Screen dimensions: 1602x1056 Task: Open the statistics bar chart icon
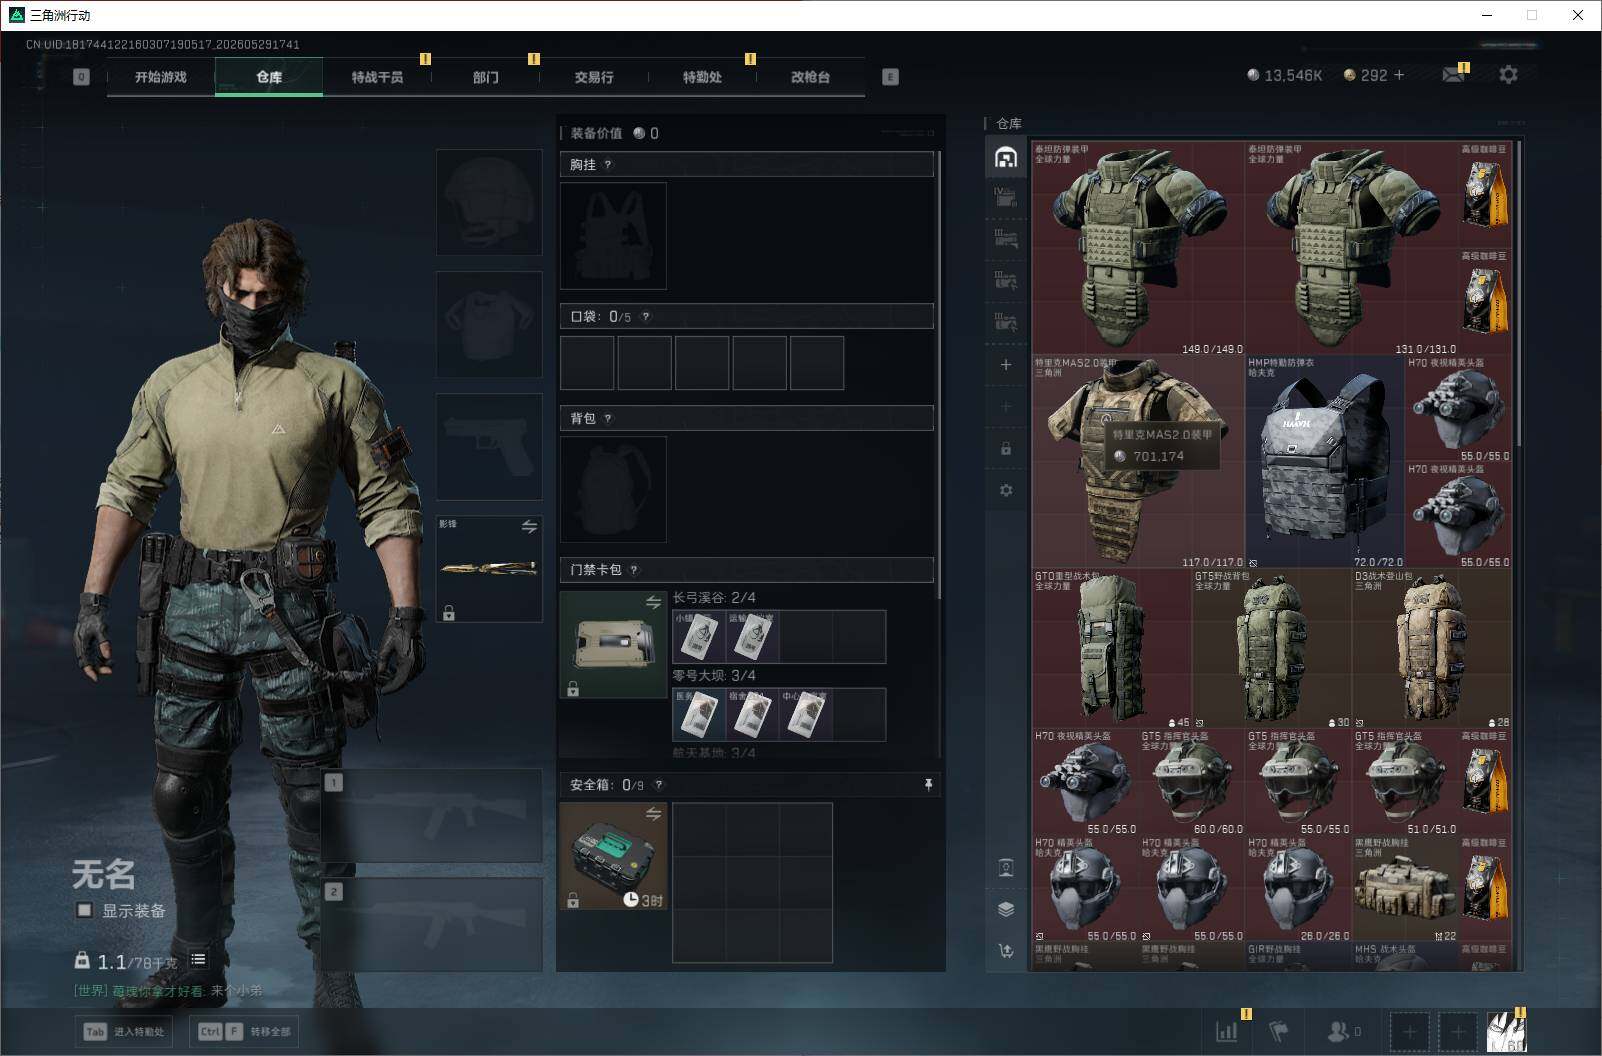coord(1226,1031)
